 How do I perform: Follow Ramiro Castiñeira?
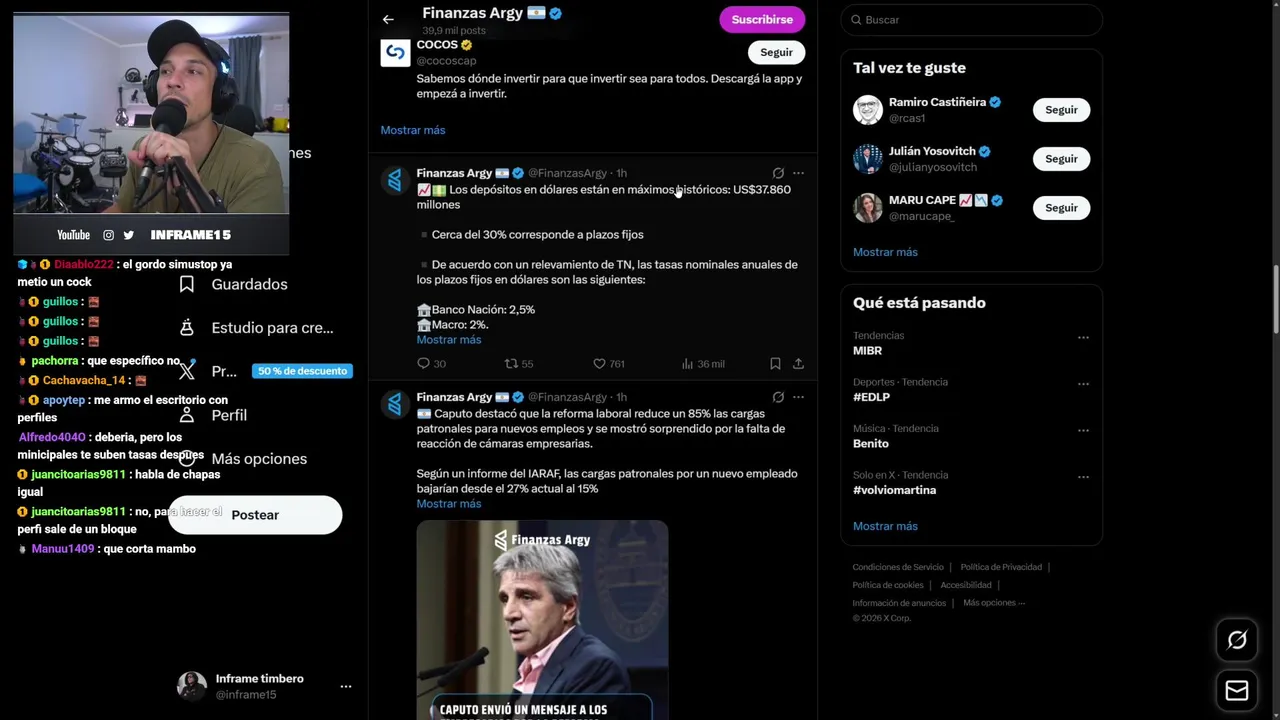(x=1061, y=110)
